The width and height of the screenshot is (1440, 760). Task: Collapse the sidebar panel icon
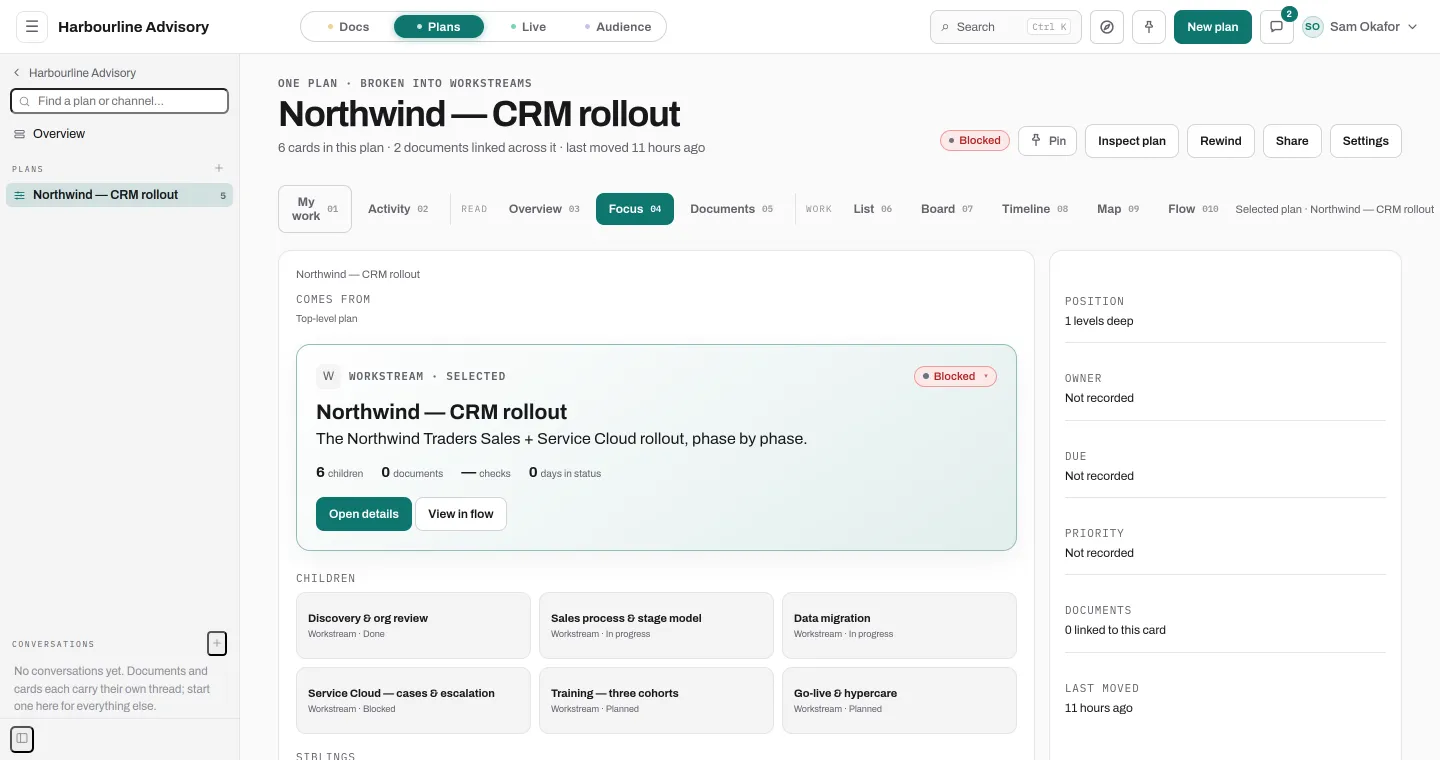[22, 738]
